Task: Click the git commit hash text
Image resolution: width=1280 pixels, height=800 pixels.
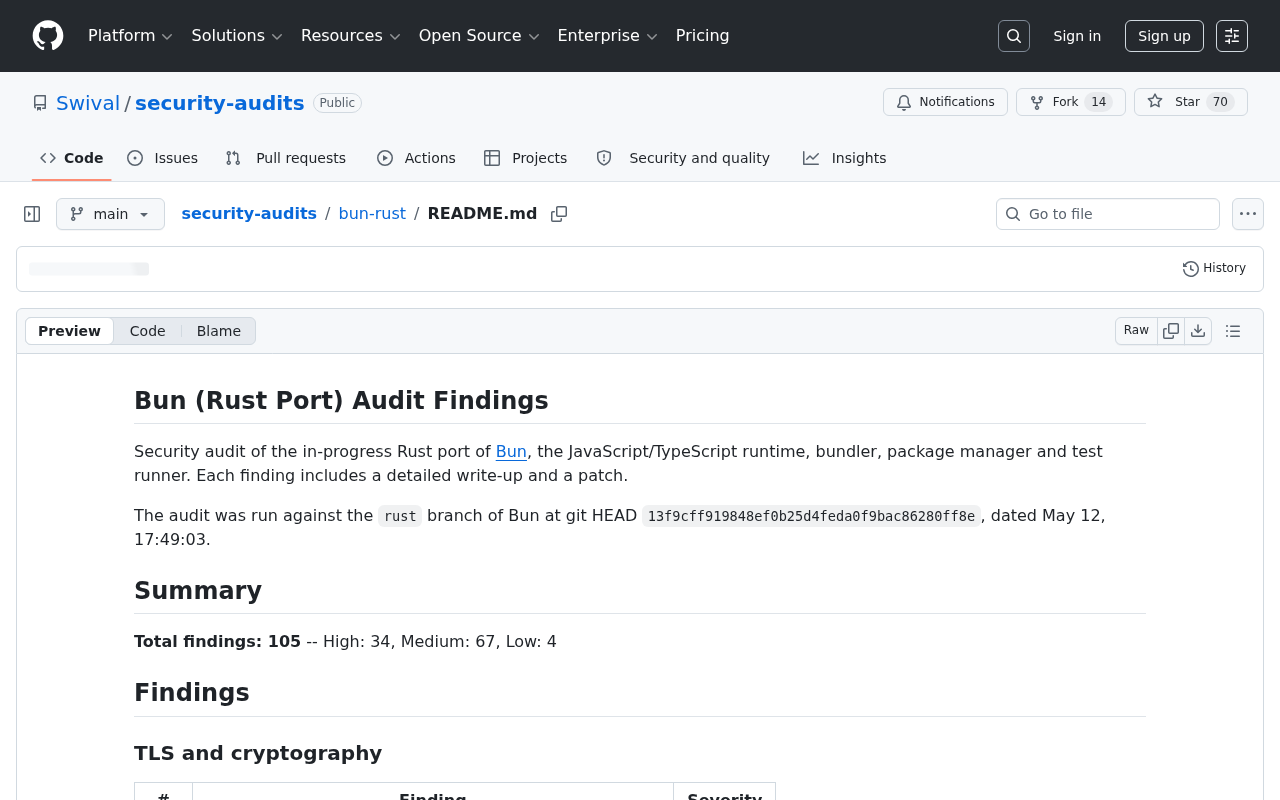Action: click(x=811, y=516)
